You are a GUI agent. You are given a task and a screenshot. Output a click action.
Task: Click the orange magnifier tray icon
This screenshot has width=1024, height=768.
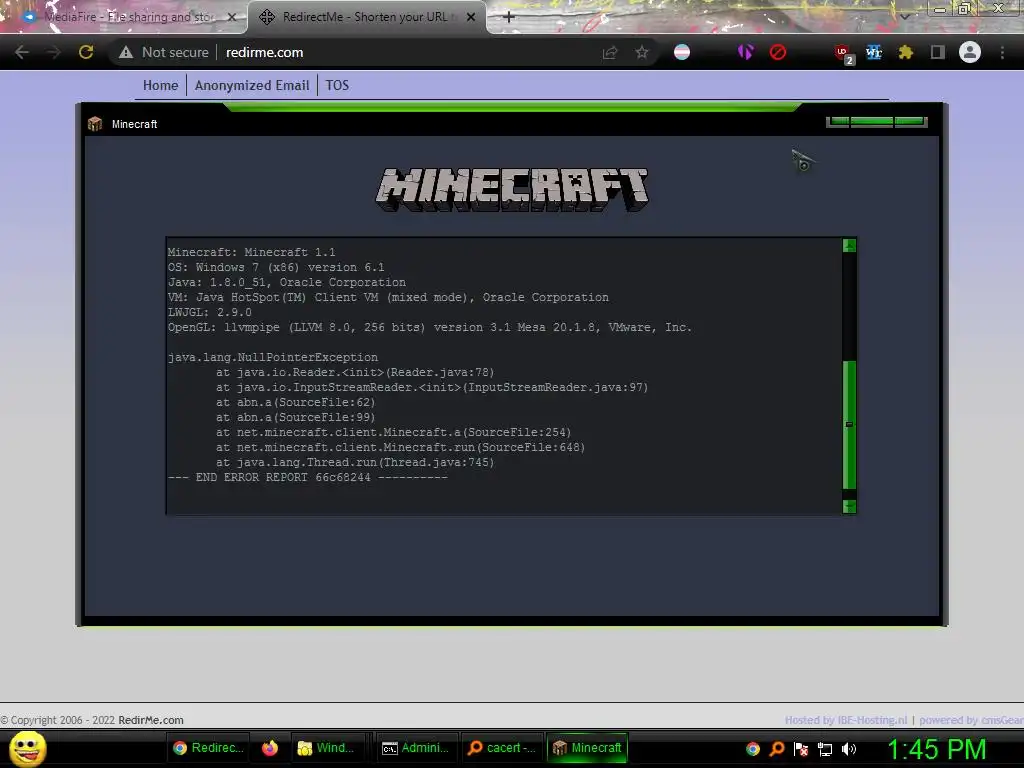(777, 748)
